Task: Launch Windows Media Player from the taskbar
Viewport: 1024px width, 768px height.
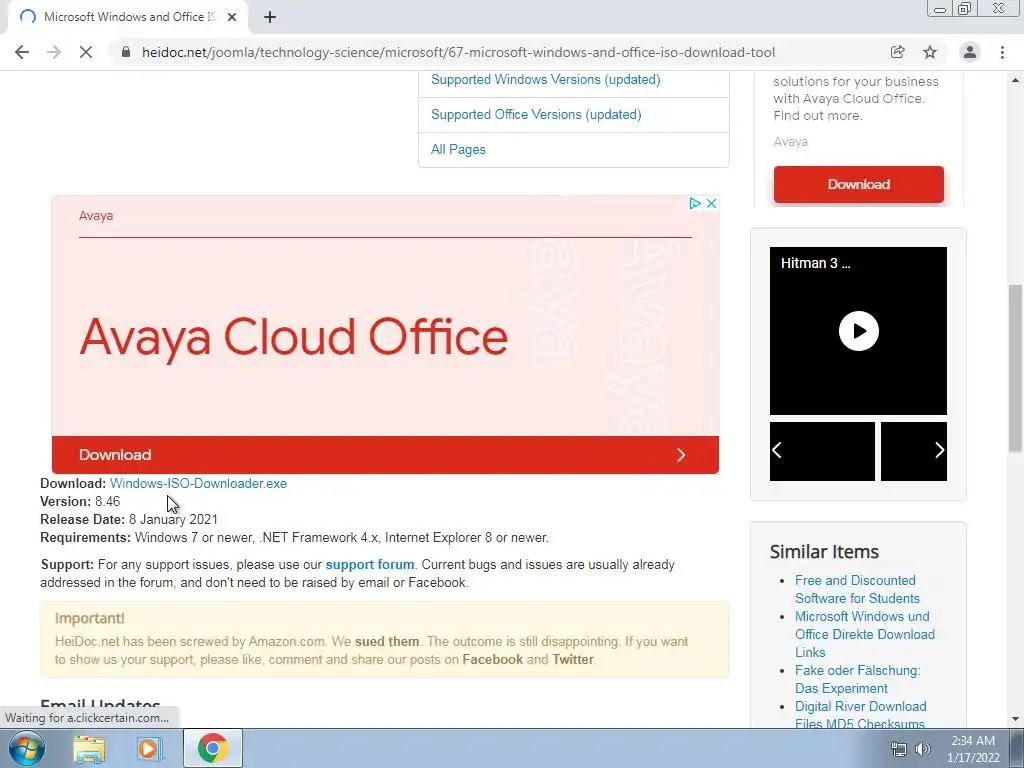Action: [150, 748]
